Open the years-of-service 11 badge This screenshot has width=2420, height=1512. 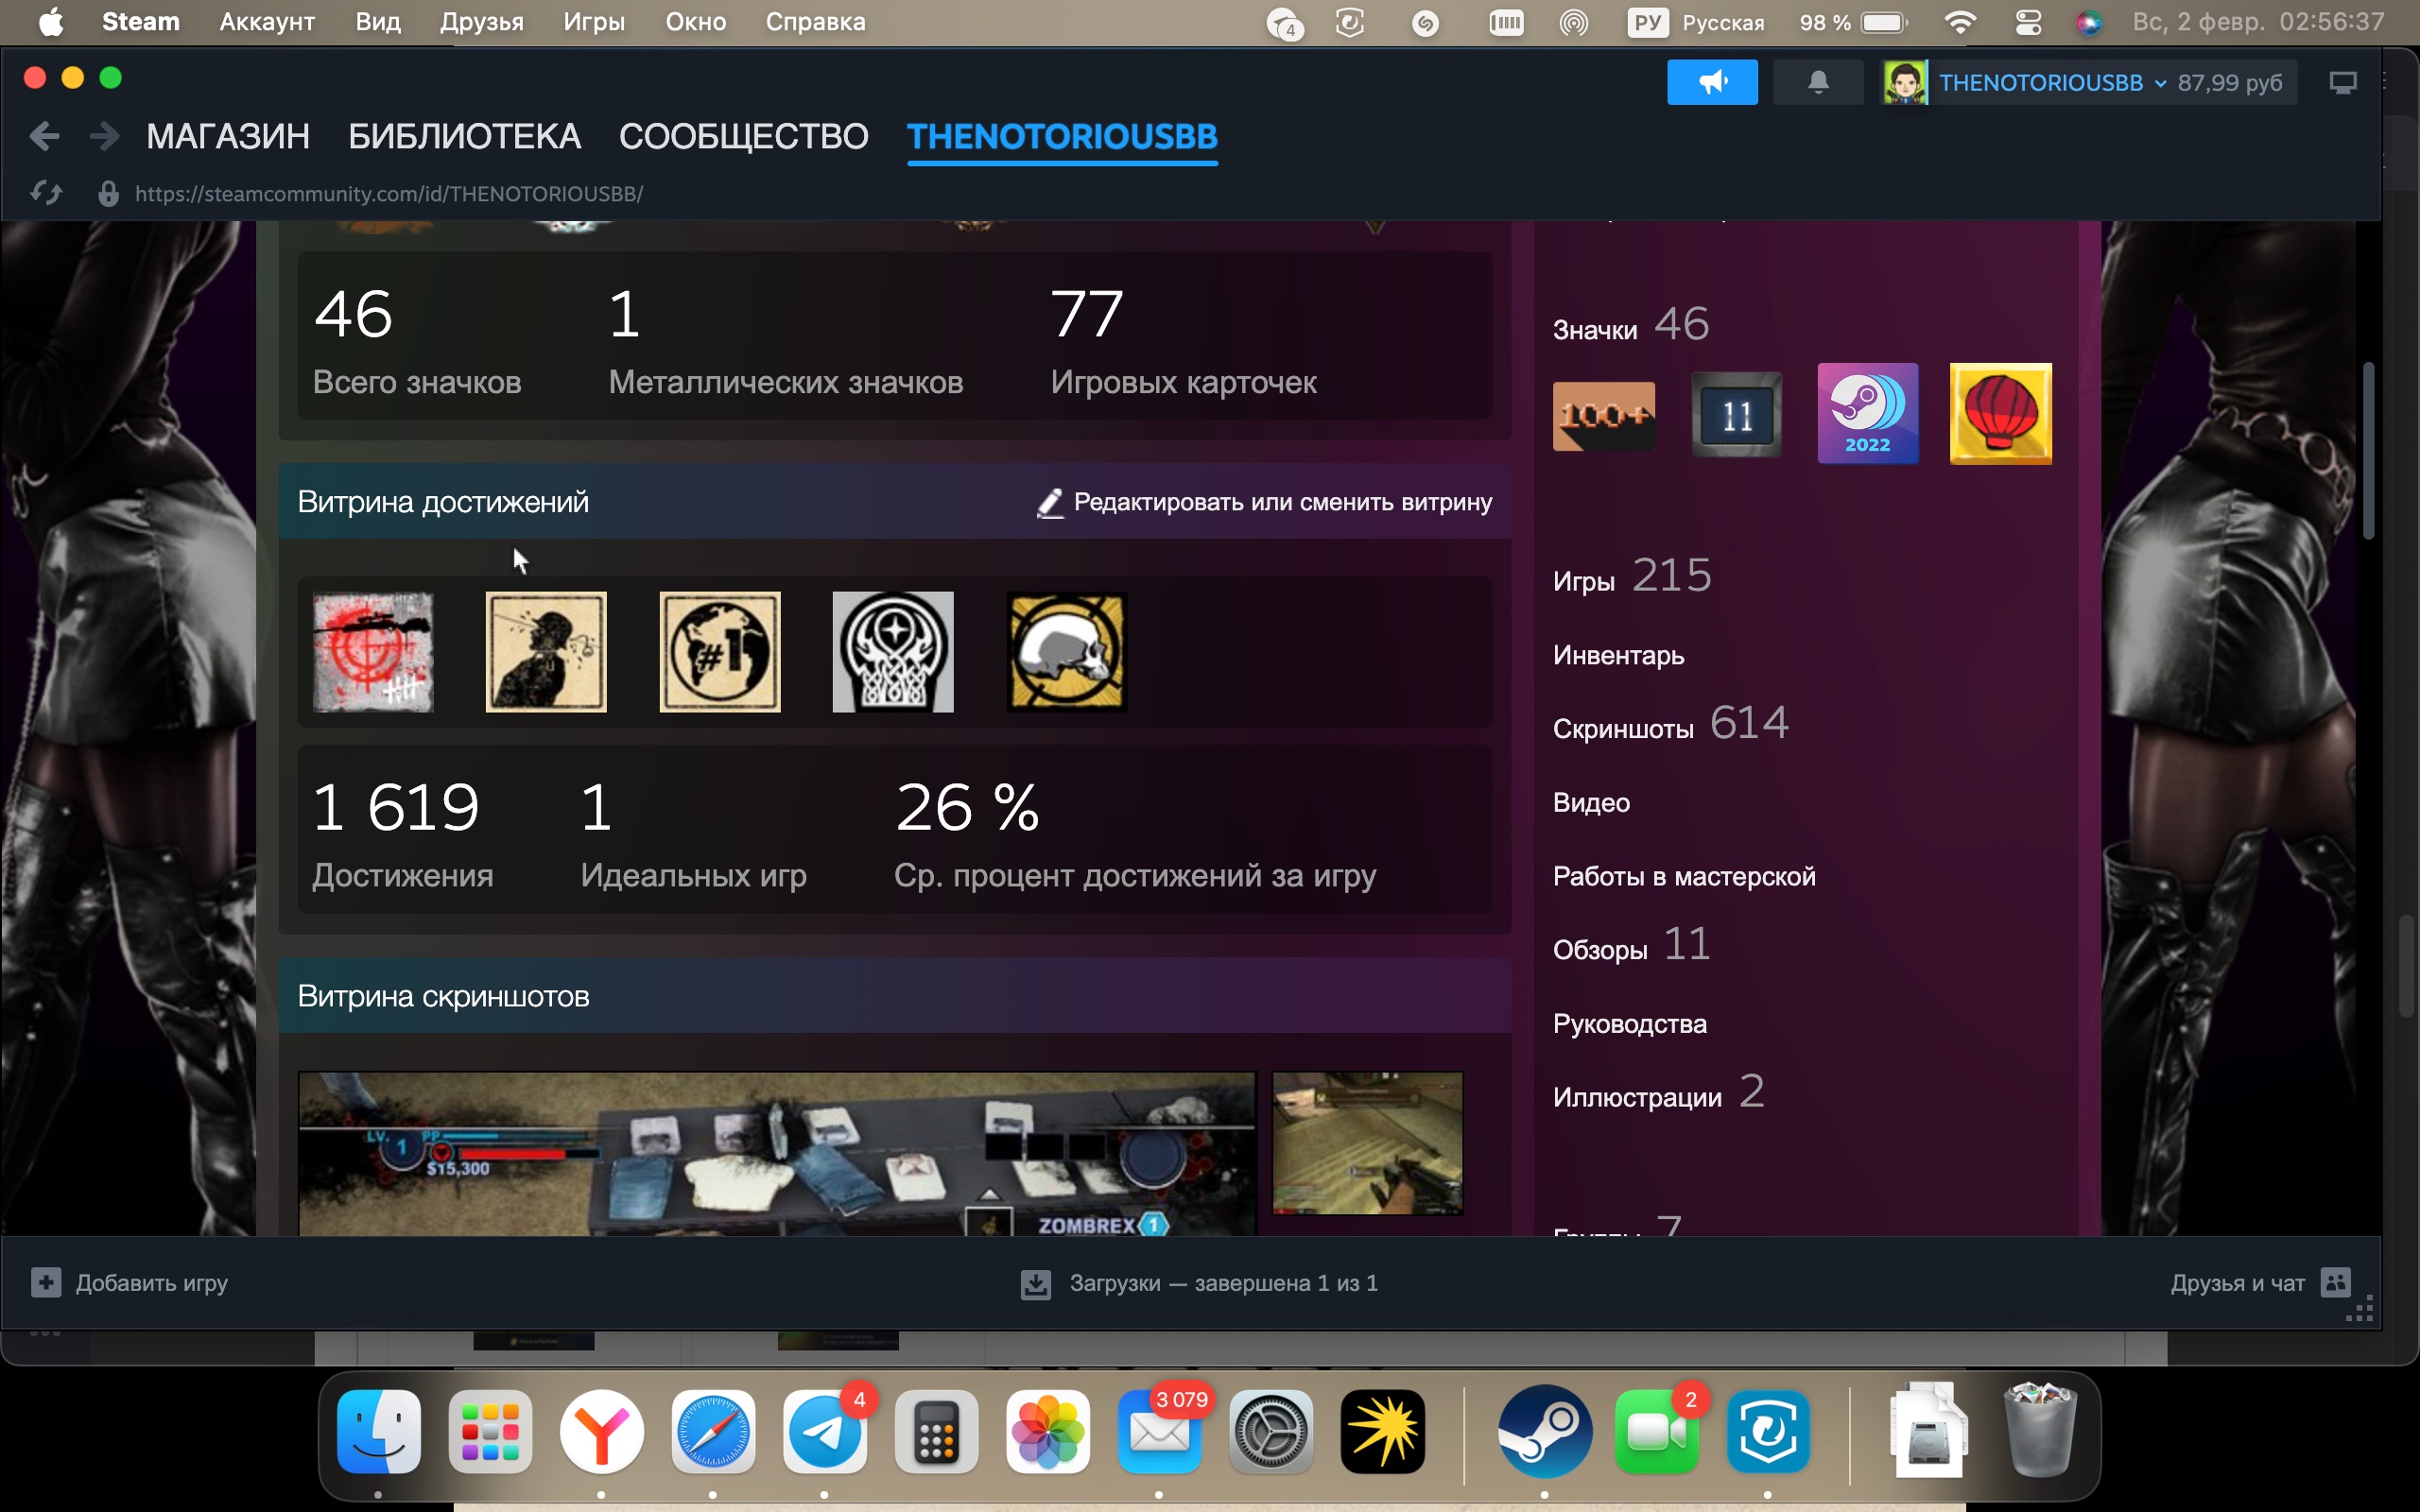(1736, 414)
